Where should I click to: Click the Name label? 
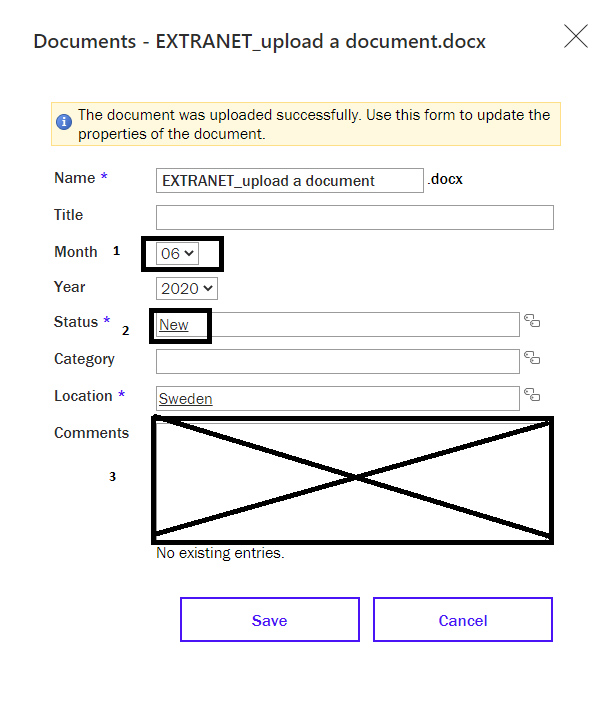coord(75,178)
